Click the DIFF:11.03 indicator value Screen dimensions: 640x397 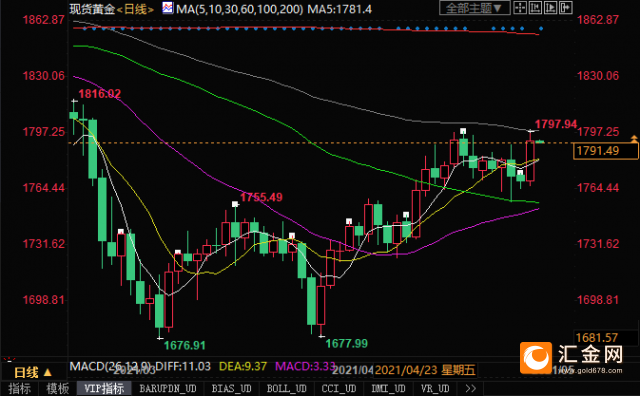click(x=183, y=366)
